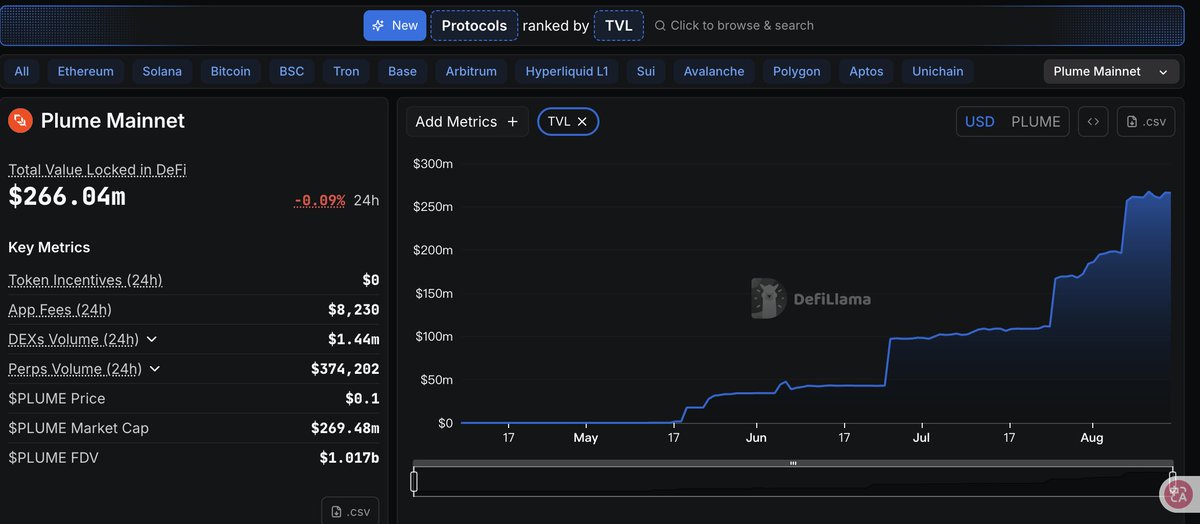Expand DEXs Volume (24h) details
Viewport: 1200px width, 524px height.
pyautogui.click(x=152, y=339)
